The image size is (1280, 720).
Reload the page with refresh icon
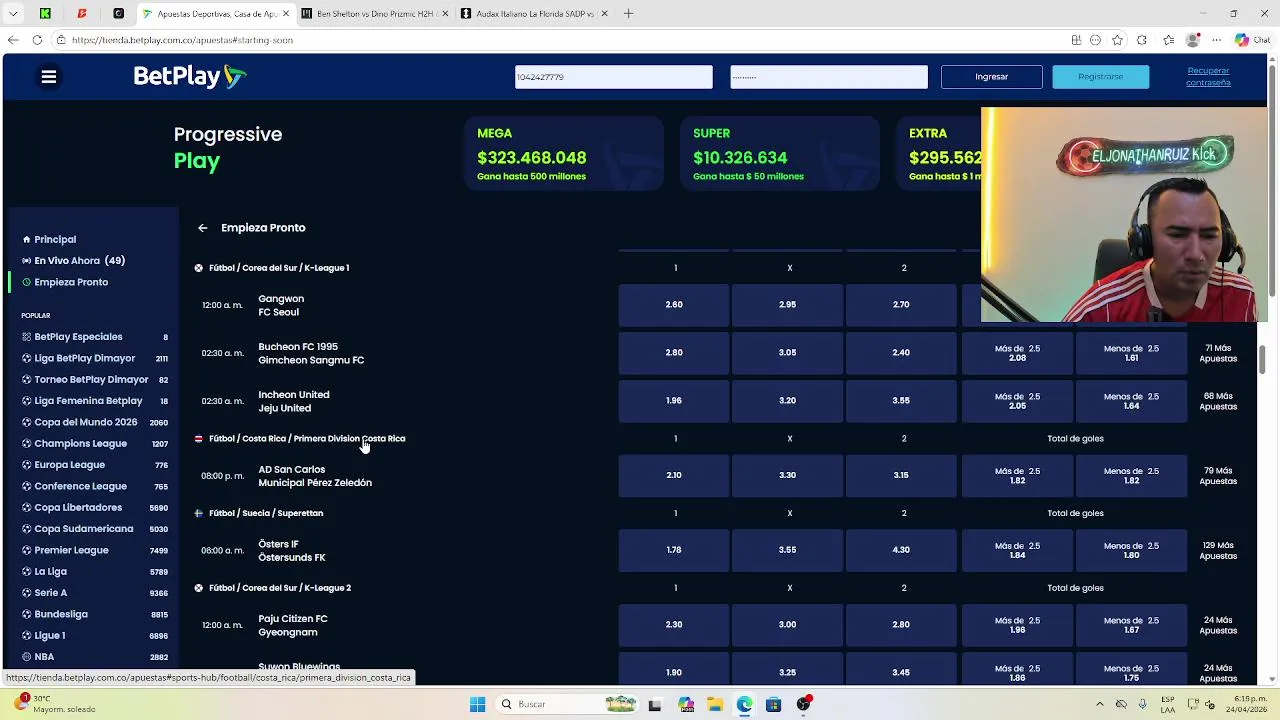pyautogui.click(x=37, y=40)
